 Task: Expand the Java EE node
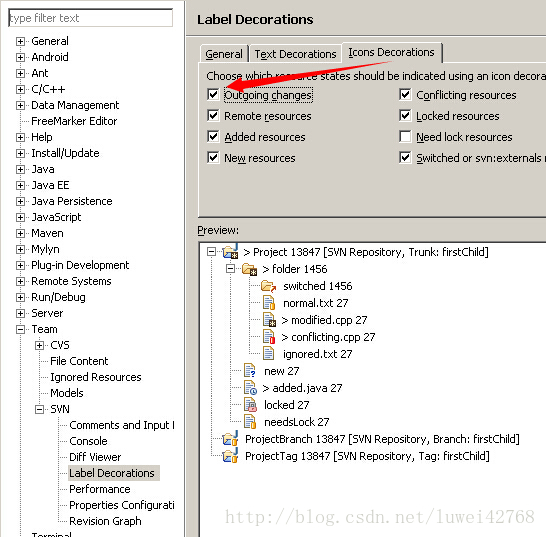coord(20,186)
